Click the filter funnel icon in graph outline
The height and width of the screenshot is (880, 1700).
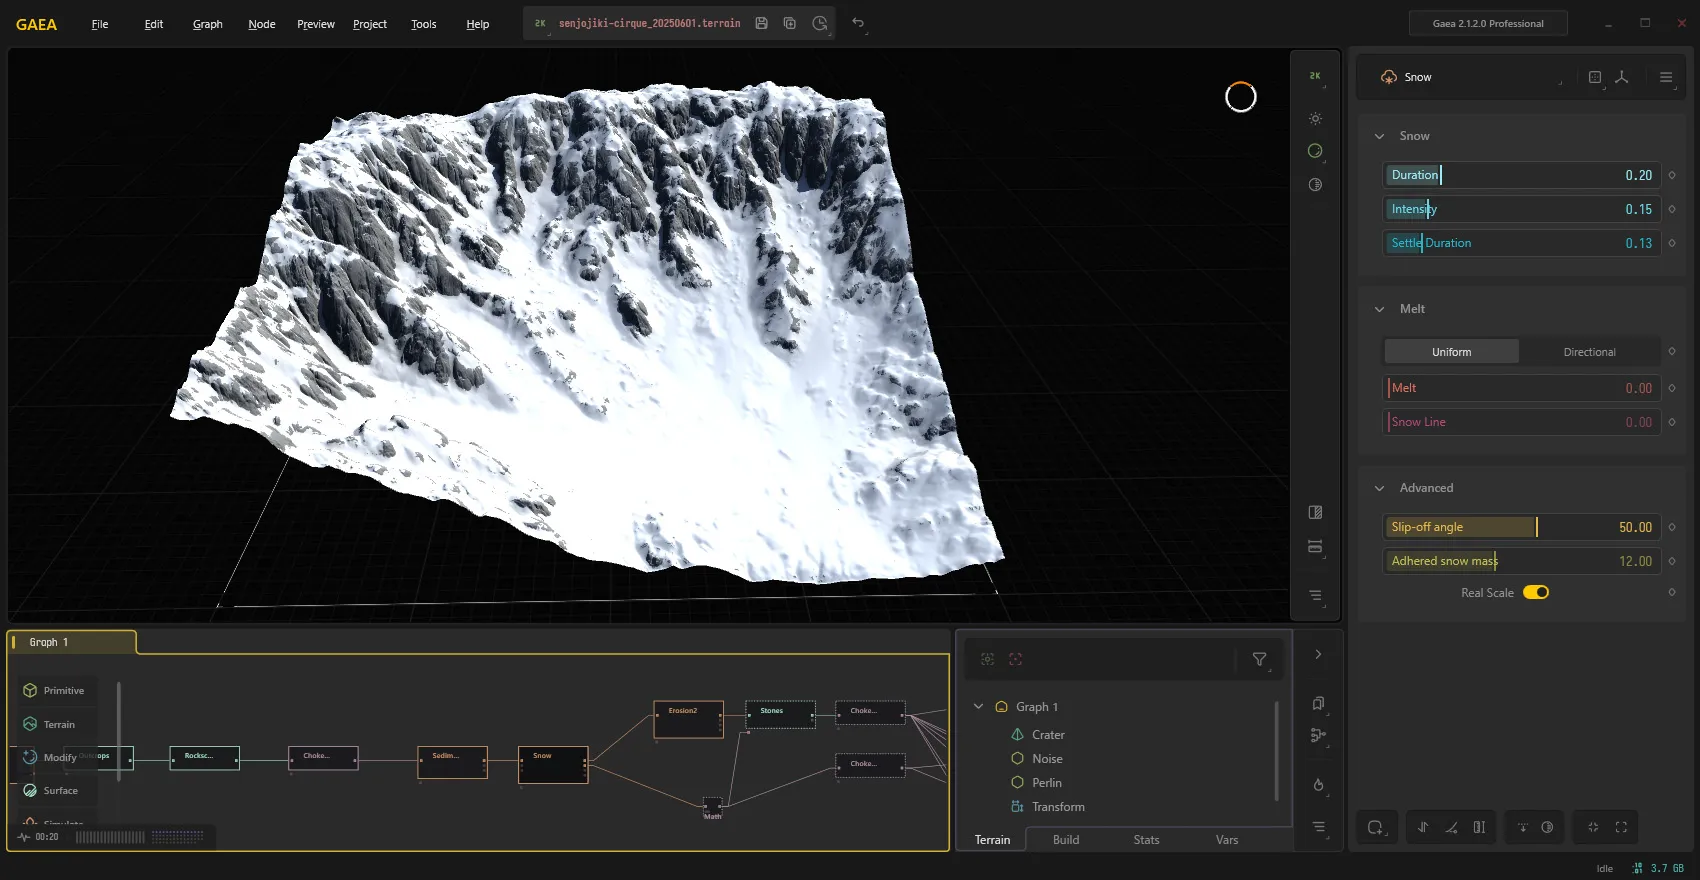click(1259, 659)
